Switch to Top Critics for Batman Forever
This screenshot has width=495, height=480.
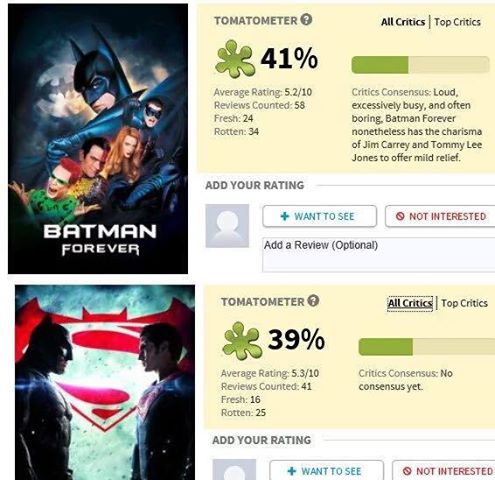[x=457, y=22]
